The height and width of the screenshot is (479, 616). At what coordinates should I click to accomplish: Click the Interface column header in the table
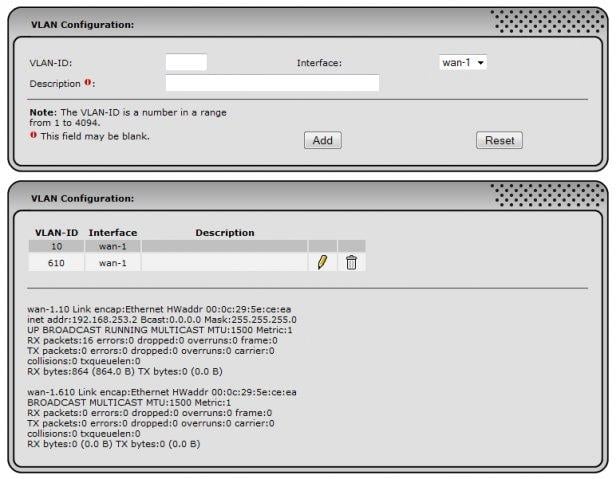coord(112,233)
